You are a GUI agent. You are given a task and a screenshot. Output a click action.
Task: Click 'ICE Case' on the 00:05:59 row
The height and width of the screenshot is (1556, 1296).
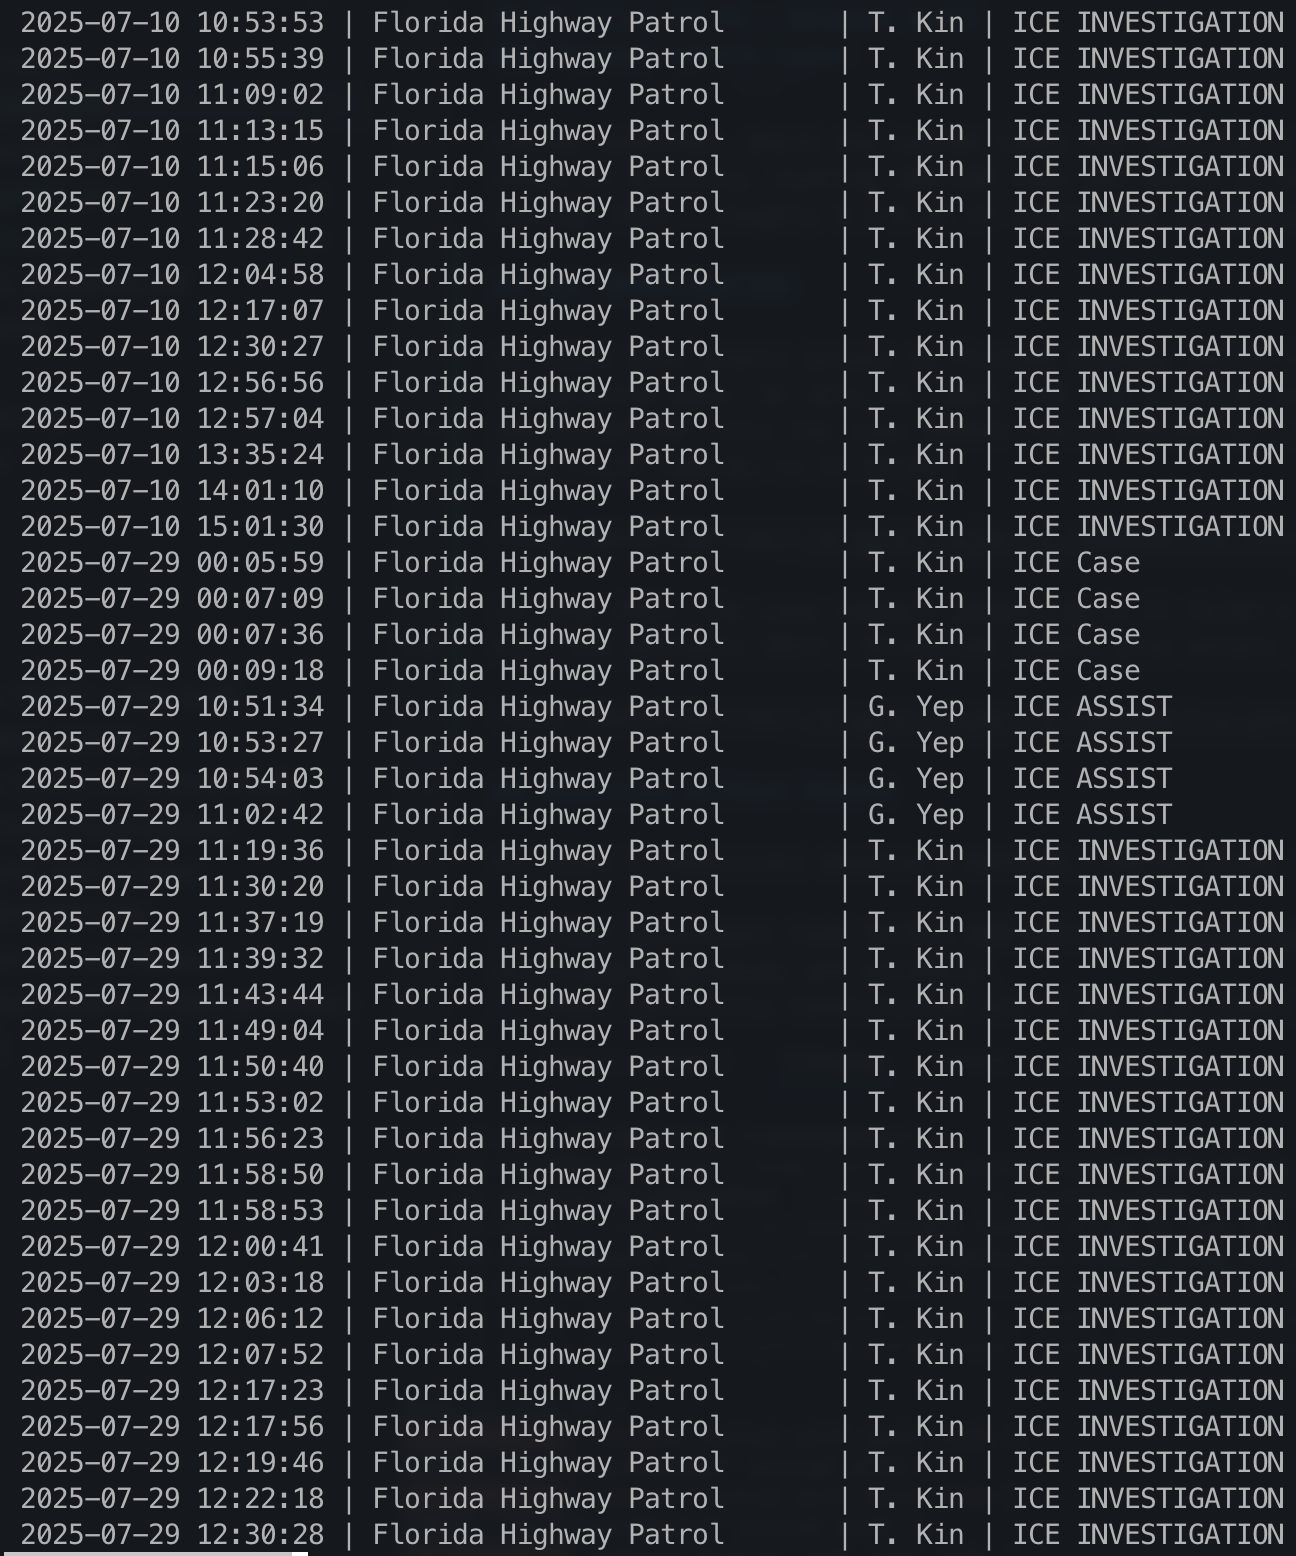coord(1076,563)
